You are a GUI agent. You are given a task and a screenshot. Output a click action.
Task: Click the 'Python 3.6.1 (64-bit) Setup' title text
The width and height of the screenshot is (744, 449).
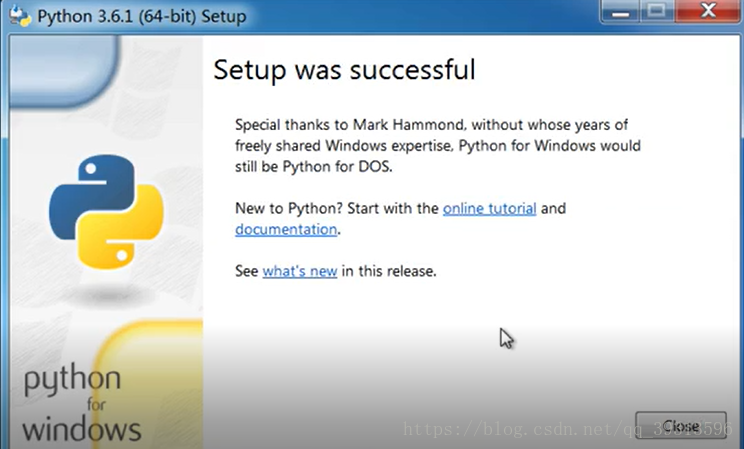click(x=142, y=17)
